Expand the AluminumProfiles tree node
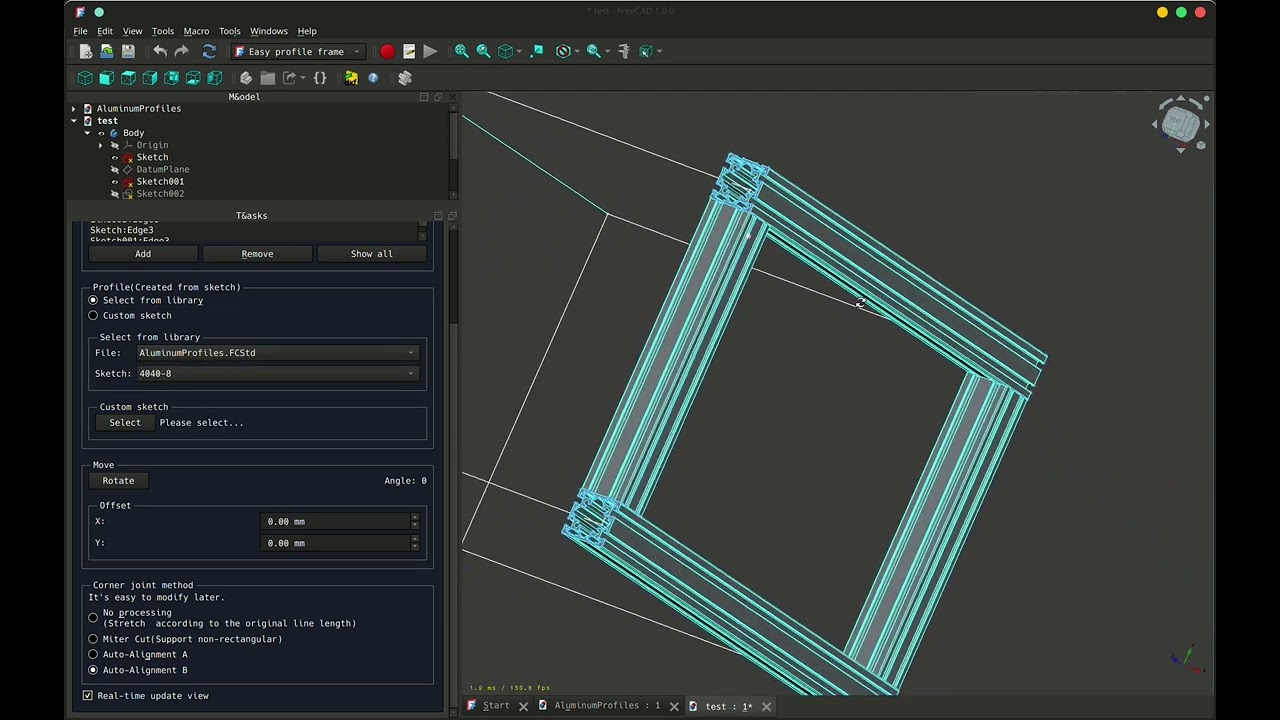Image resolution: width=1280 pixels, height=720 pixels. [74, 109]
